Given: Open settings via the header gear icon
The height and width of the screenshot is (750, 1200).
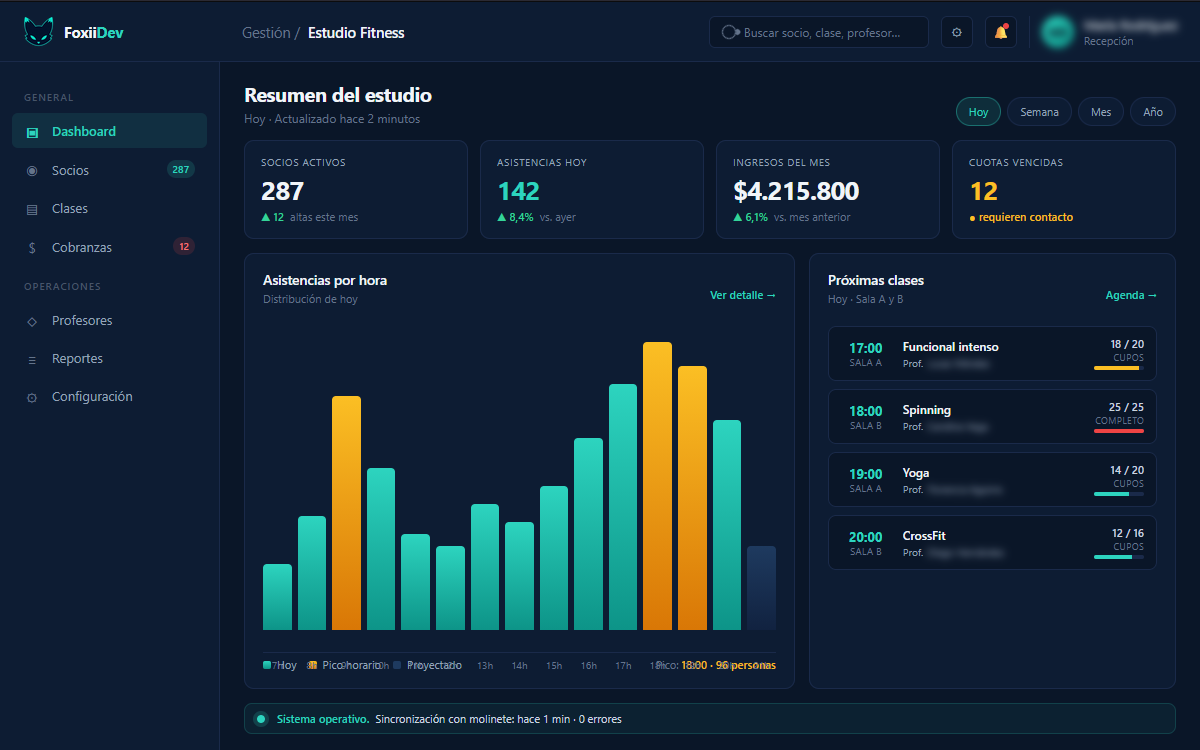Looking at the screenshot, I should tap(957, 32).
